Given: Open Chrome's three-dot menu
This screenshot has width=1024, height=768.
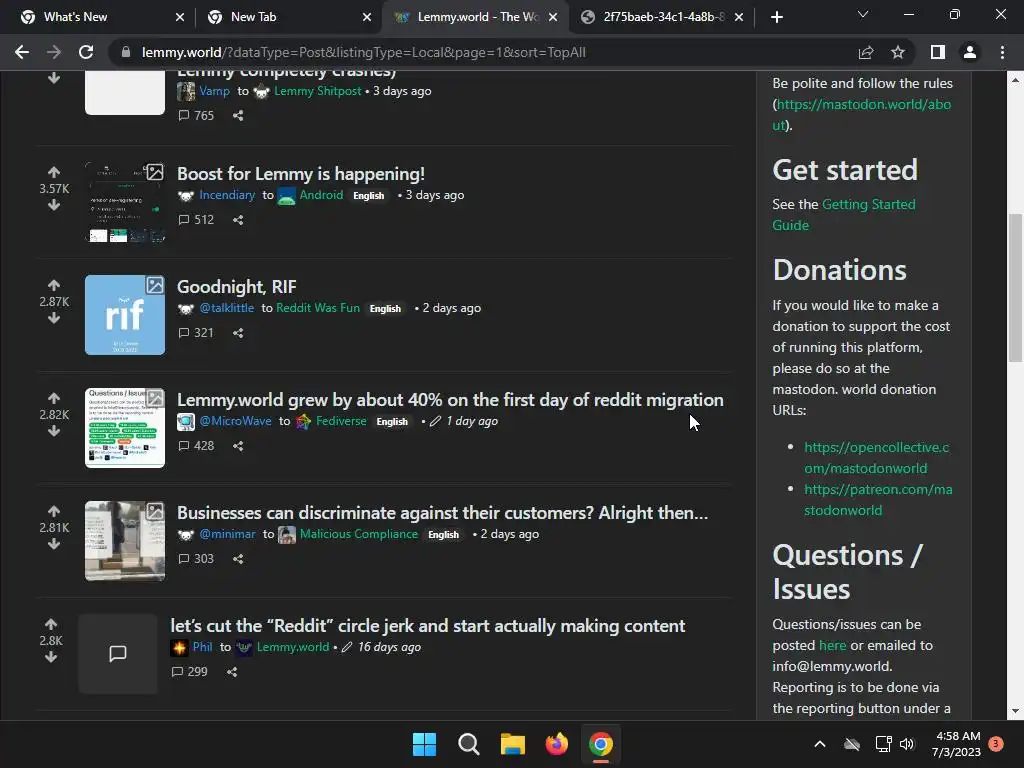Looking at the screenshot, I should 1002,52.
